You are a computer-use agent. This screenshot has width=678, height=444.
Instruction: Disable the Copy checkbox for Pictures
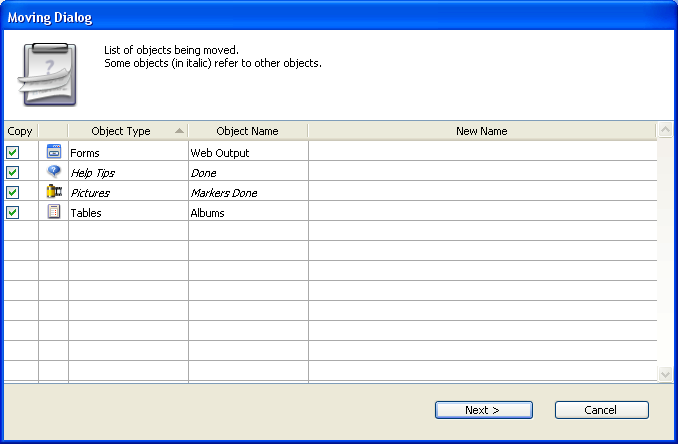point(13,193)
